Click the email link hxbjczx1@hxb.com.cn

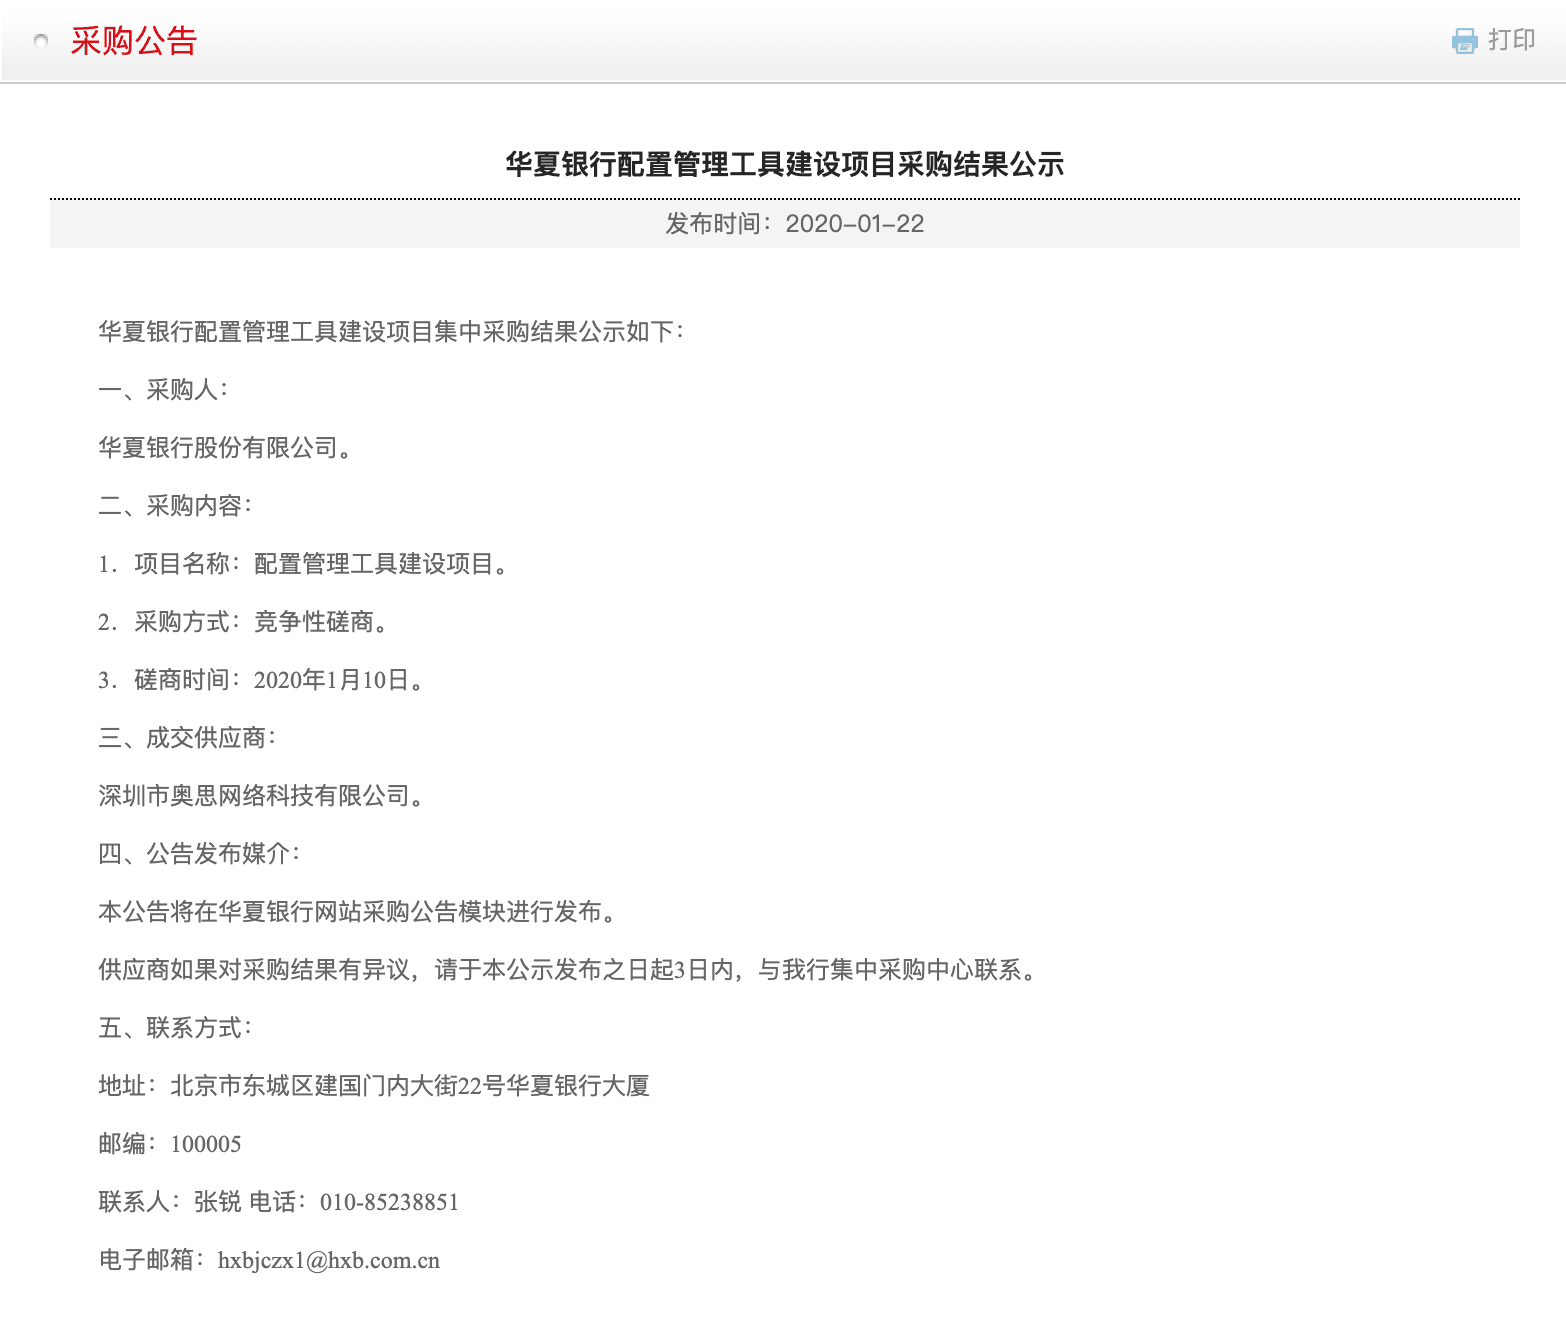click(330, 1260)
